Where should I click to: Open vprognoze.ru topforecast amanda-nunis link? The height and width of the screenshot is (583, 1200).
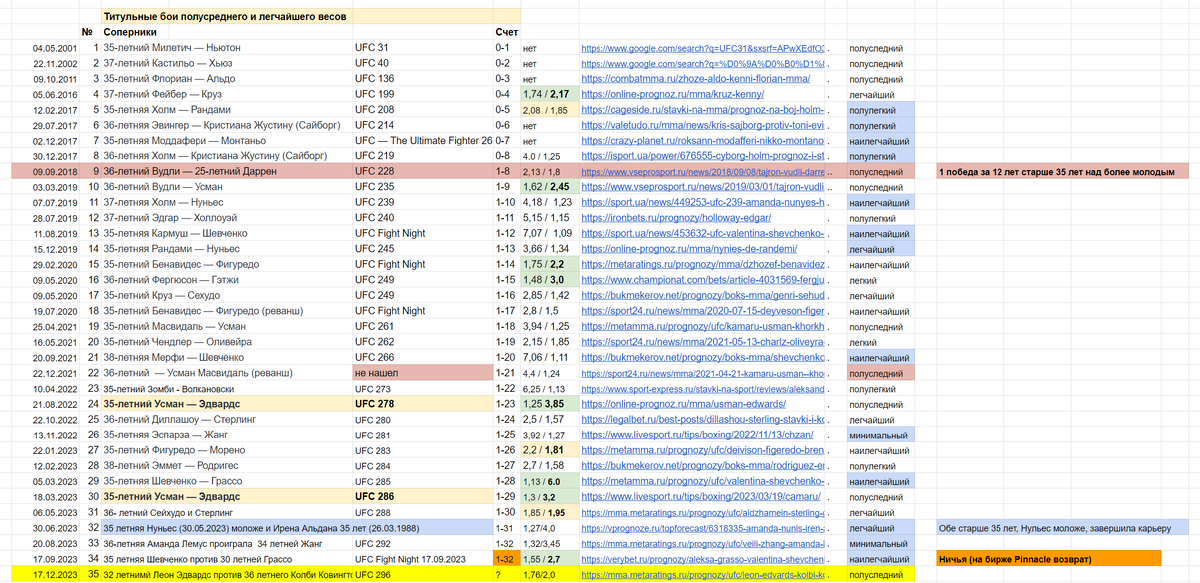[x=702, y=529]
